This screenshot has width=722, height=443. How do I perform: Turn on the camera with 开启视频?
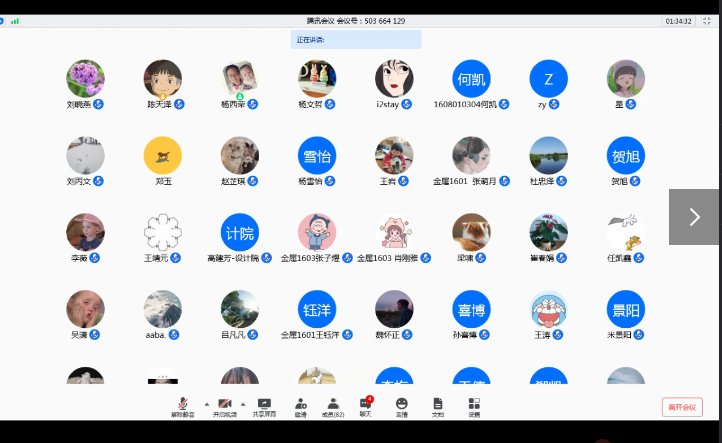(x=225, y=405)
